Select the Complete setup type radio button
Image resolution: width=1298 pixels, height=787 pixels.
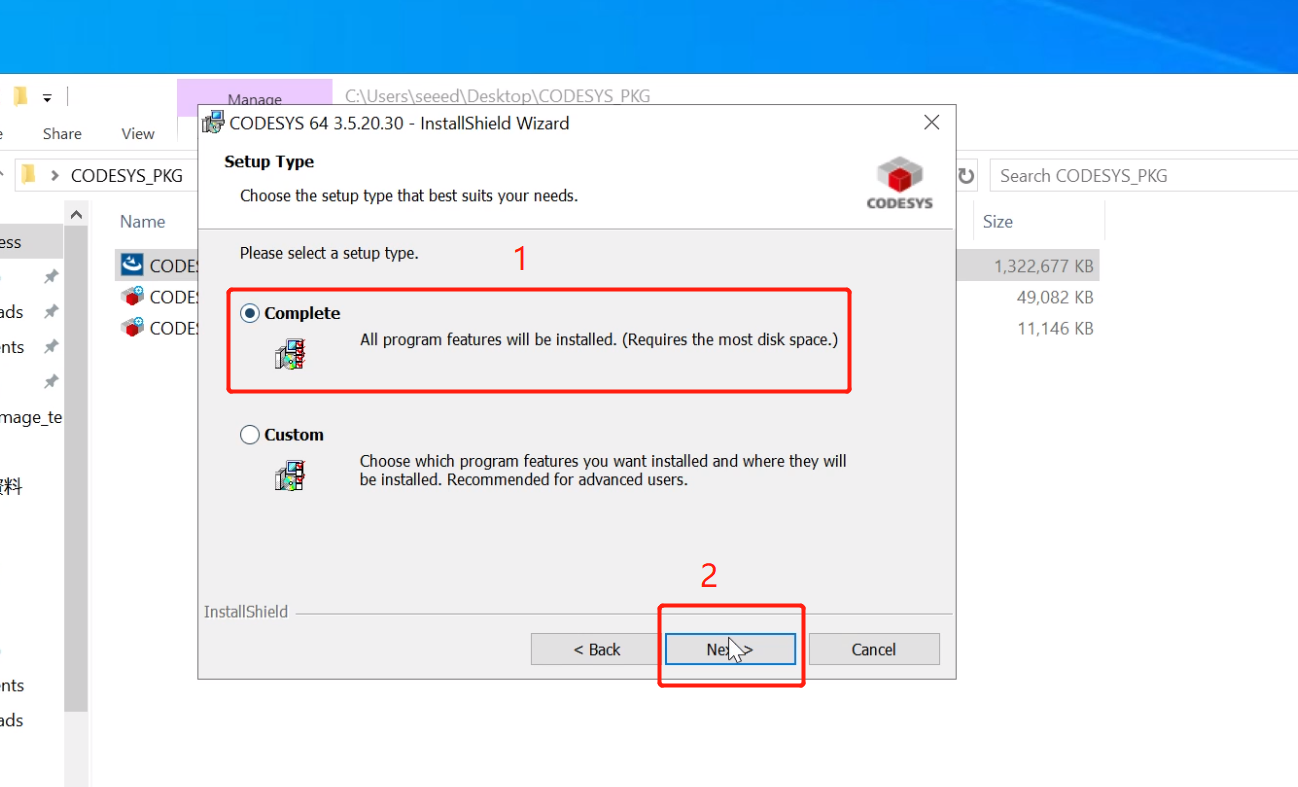coord(250,313)
